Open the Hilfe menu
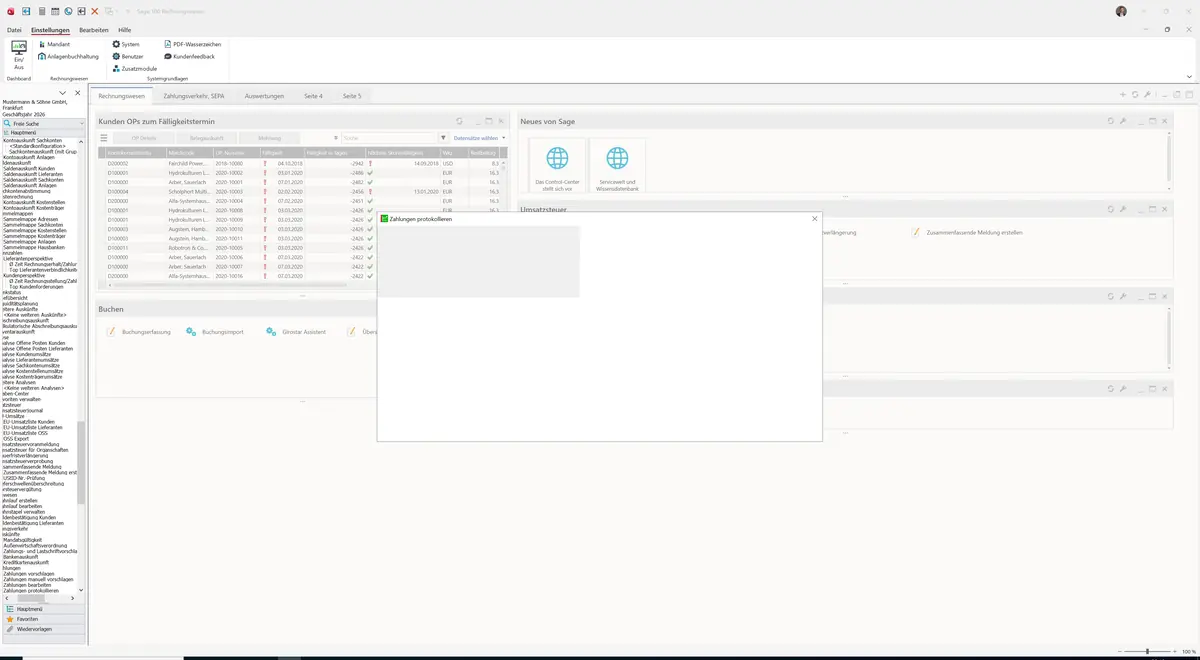 (x=125, y=30)
